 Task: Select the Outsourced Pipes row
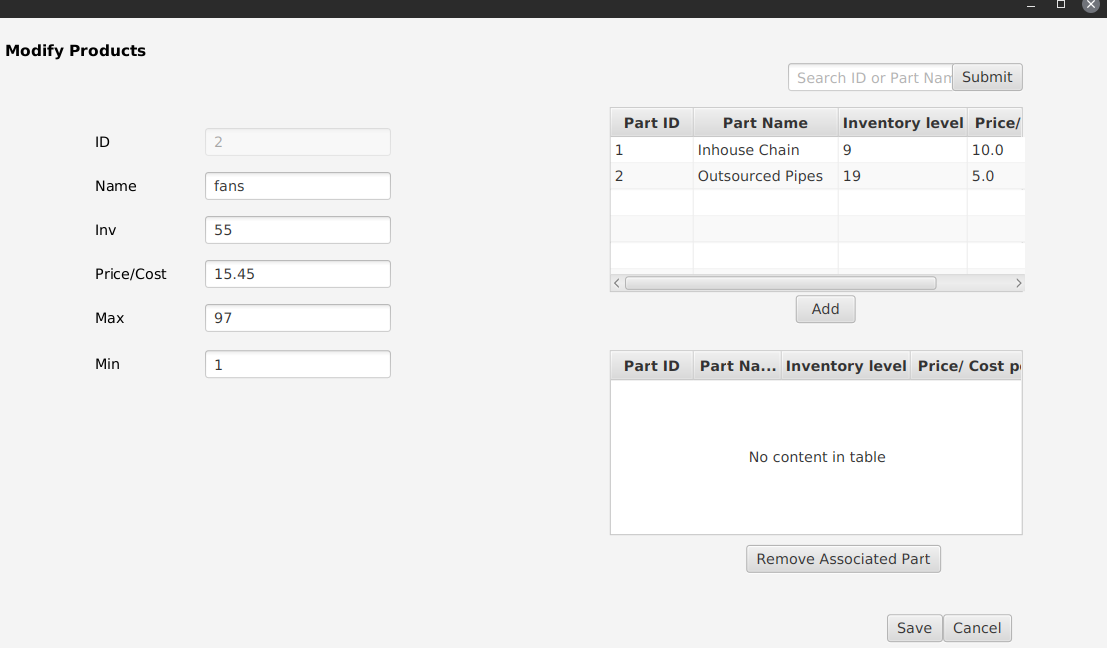pyautogui.click(x=765, y=175)
